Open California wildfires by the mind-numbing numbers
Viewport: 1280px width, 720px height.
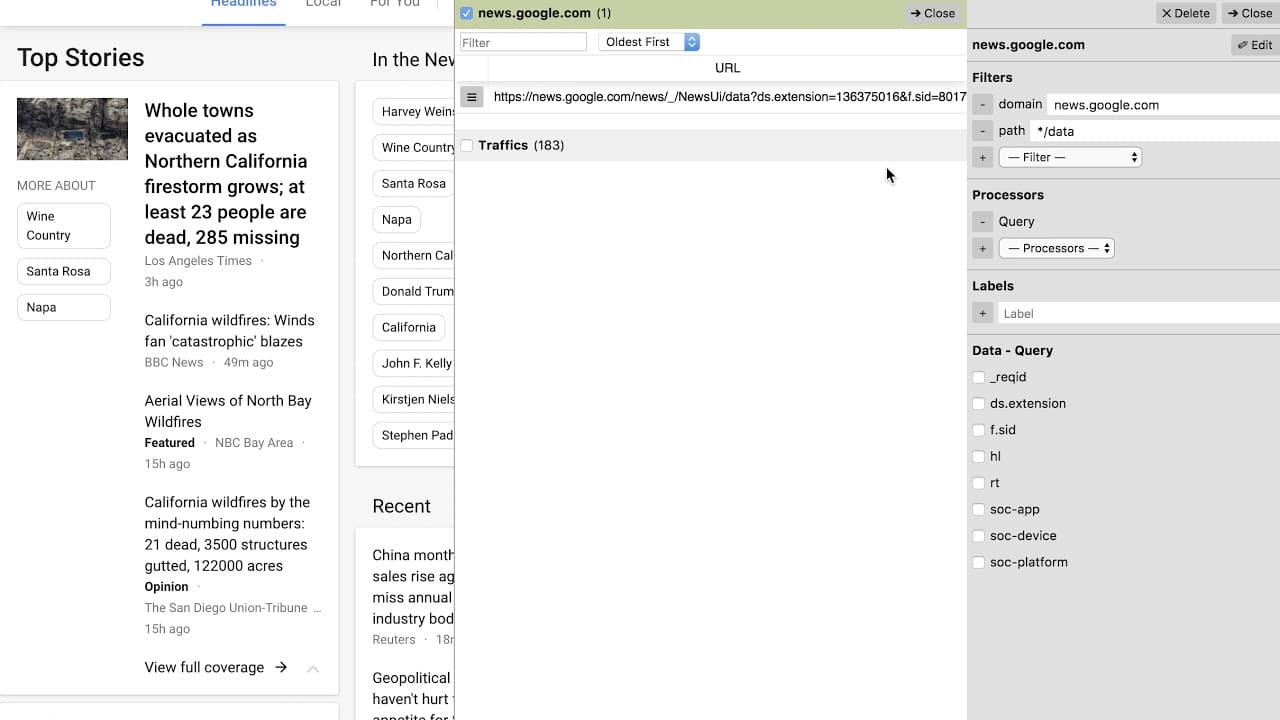click(x=227, y=534)
